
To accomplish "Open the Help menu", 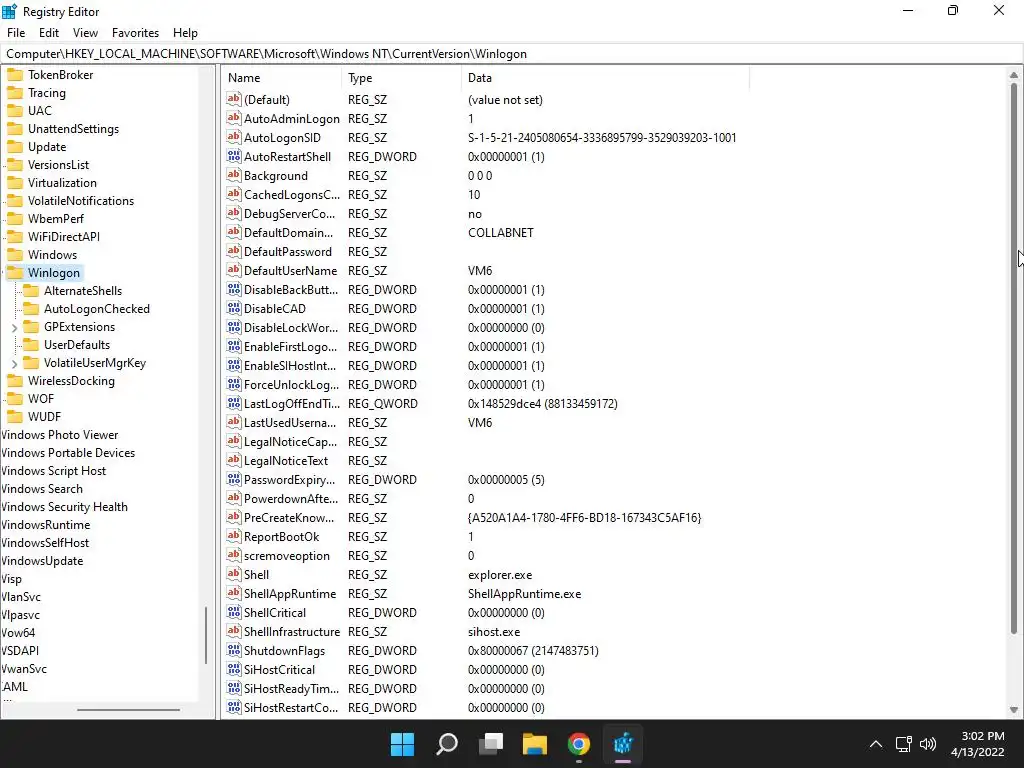I will pyautogui.click(x=185, y=33).
